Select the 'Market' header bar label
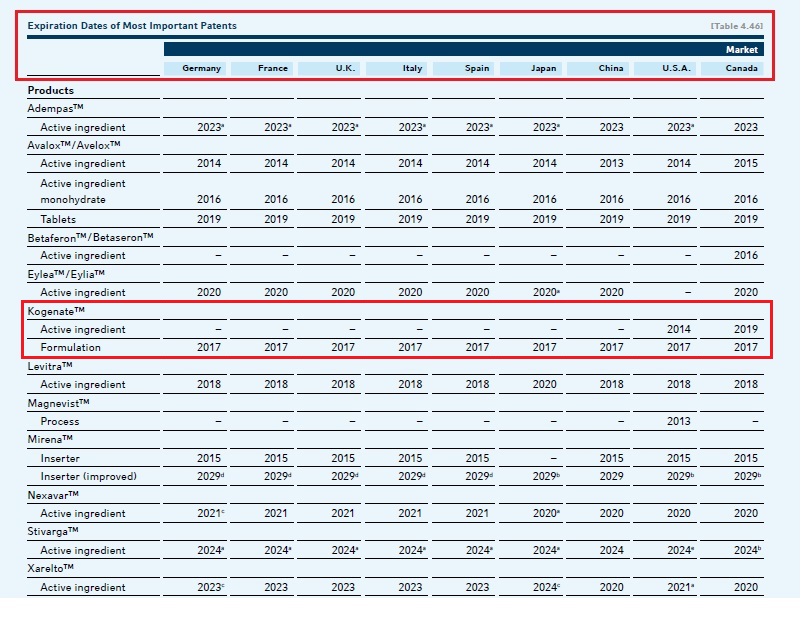 (742, 50)
